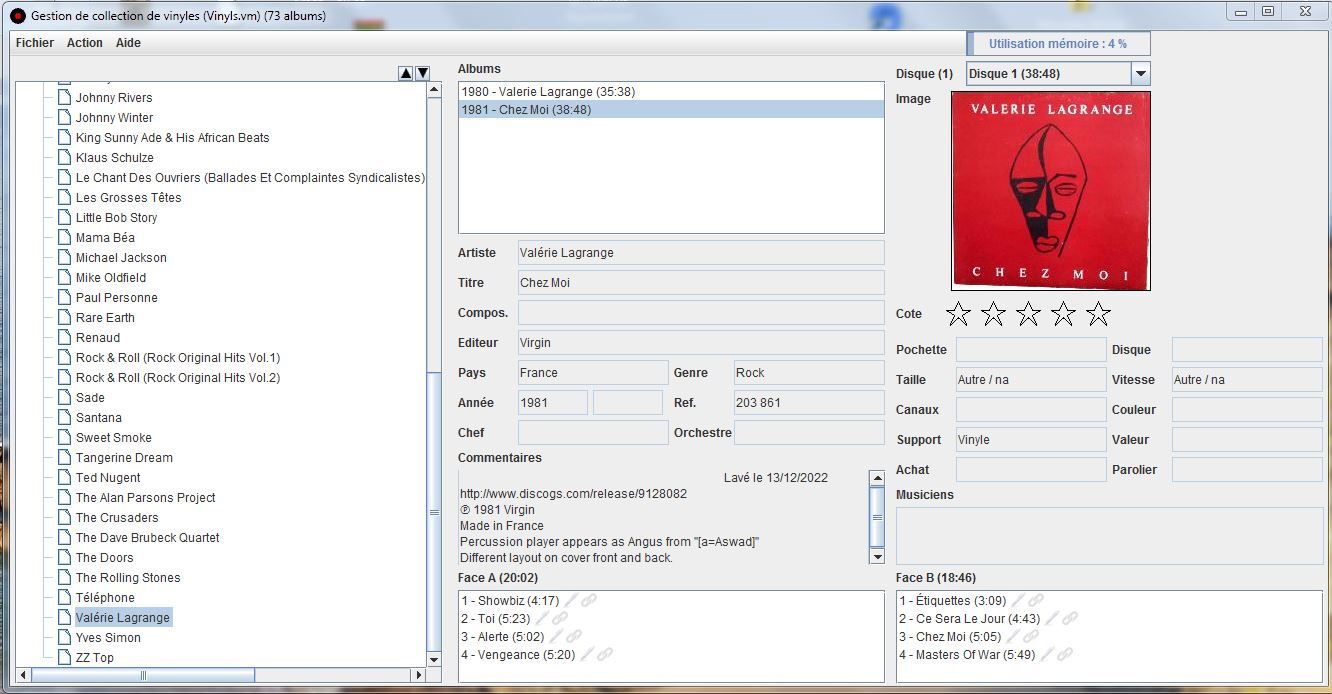
Task: Click the discogs URL in comments
Action: 573,494
